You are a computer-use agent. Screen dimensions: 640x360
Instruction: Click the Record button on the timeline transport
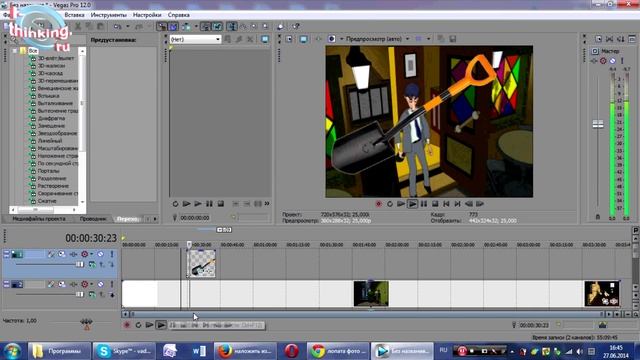point(127,325)
